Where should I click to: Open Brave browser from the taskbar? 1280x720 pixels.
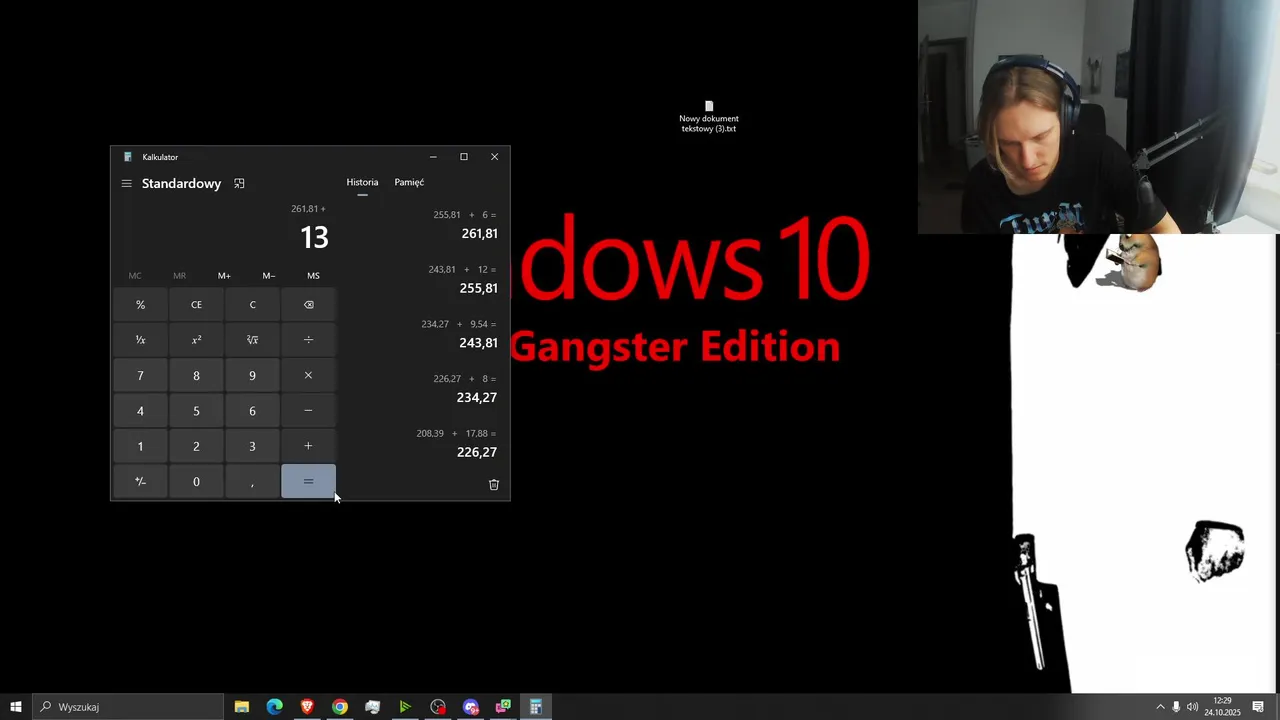tap(307, 707)
